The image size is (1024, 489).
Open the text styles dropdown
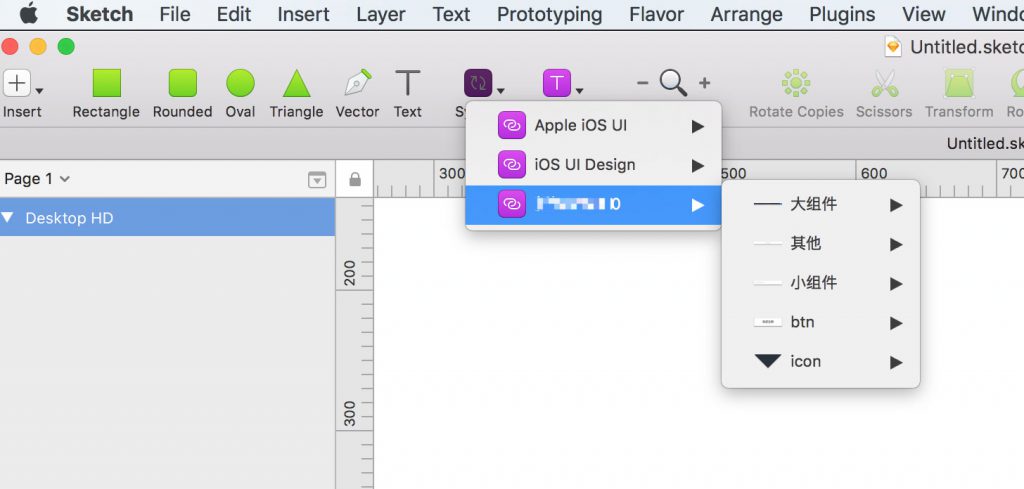[563, 84]
